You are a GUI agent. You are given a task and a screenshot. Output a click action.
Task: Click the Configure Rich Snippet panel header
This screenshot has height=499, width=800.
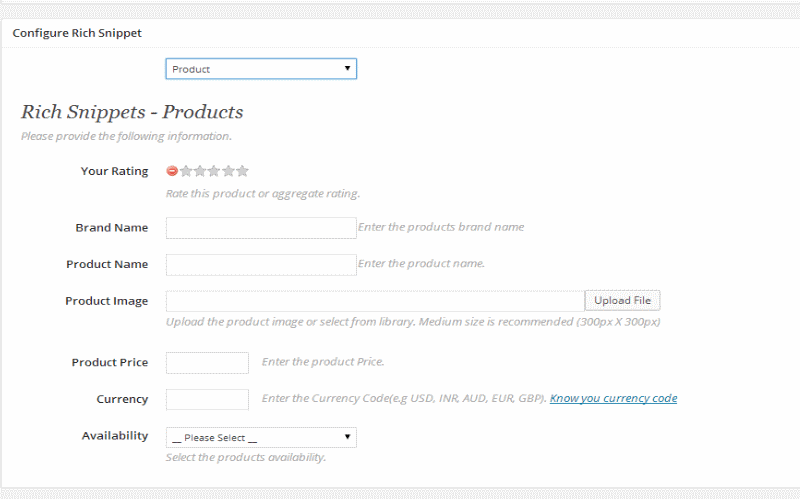pos(77,33)
